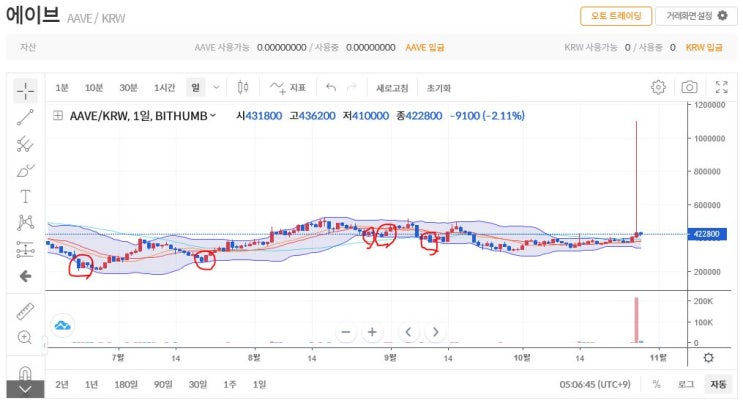Redo the chart action

click(352, 87)
